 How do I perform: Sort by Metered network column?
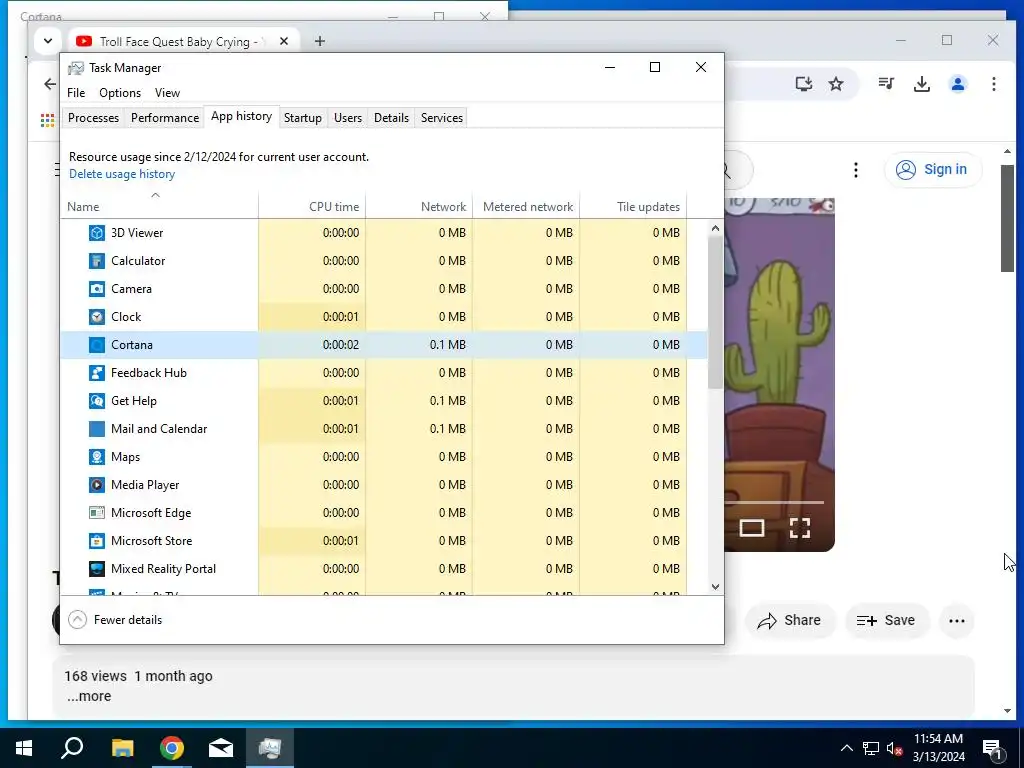[x=526, y=206]
